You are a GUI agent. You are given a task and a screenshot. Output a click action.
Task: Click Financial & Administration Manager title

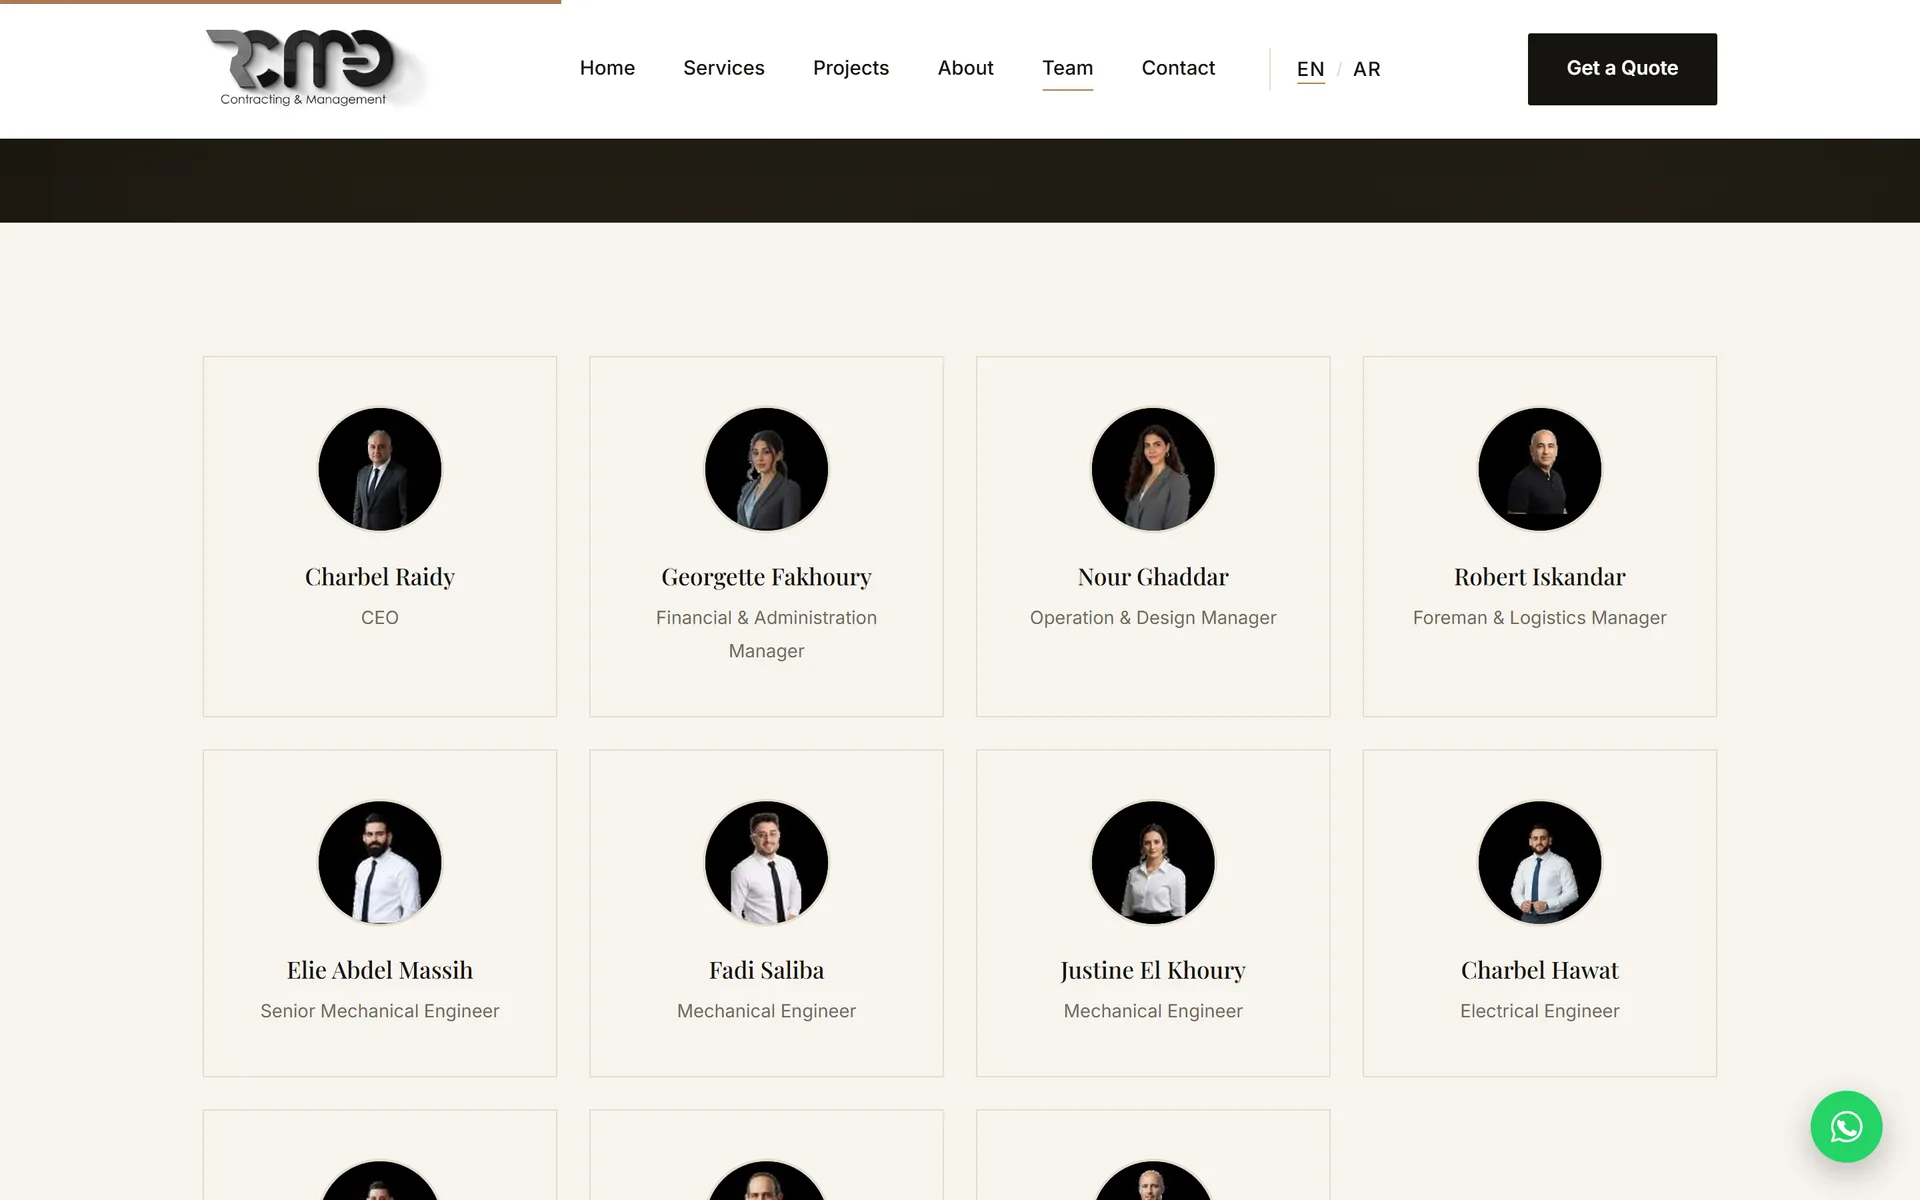pyautogui.click(x=766, y=634)
